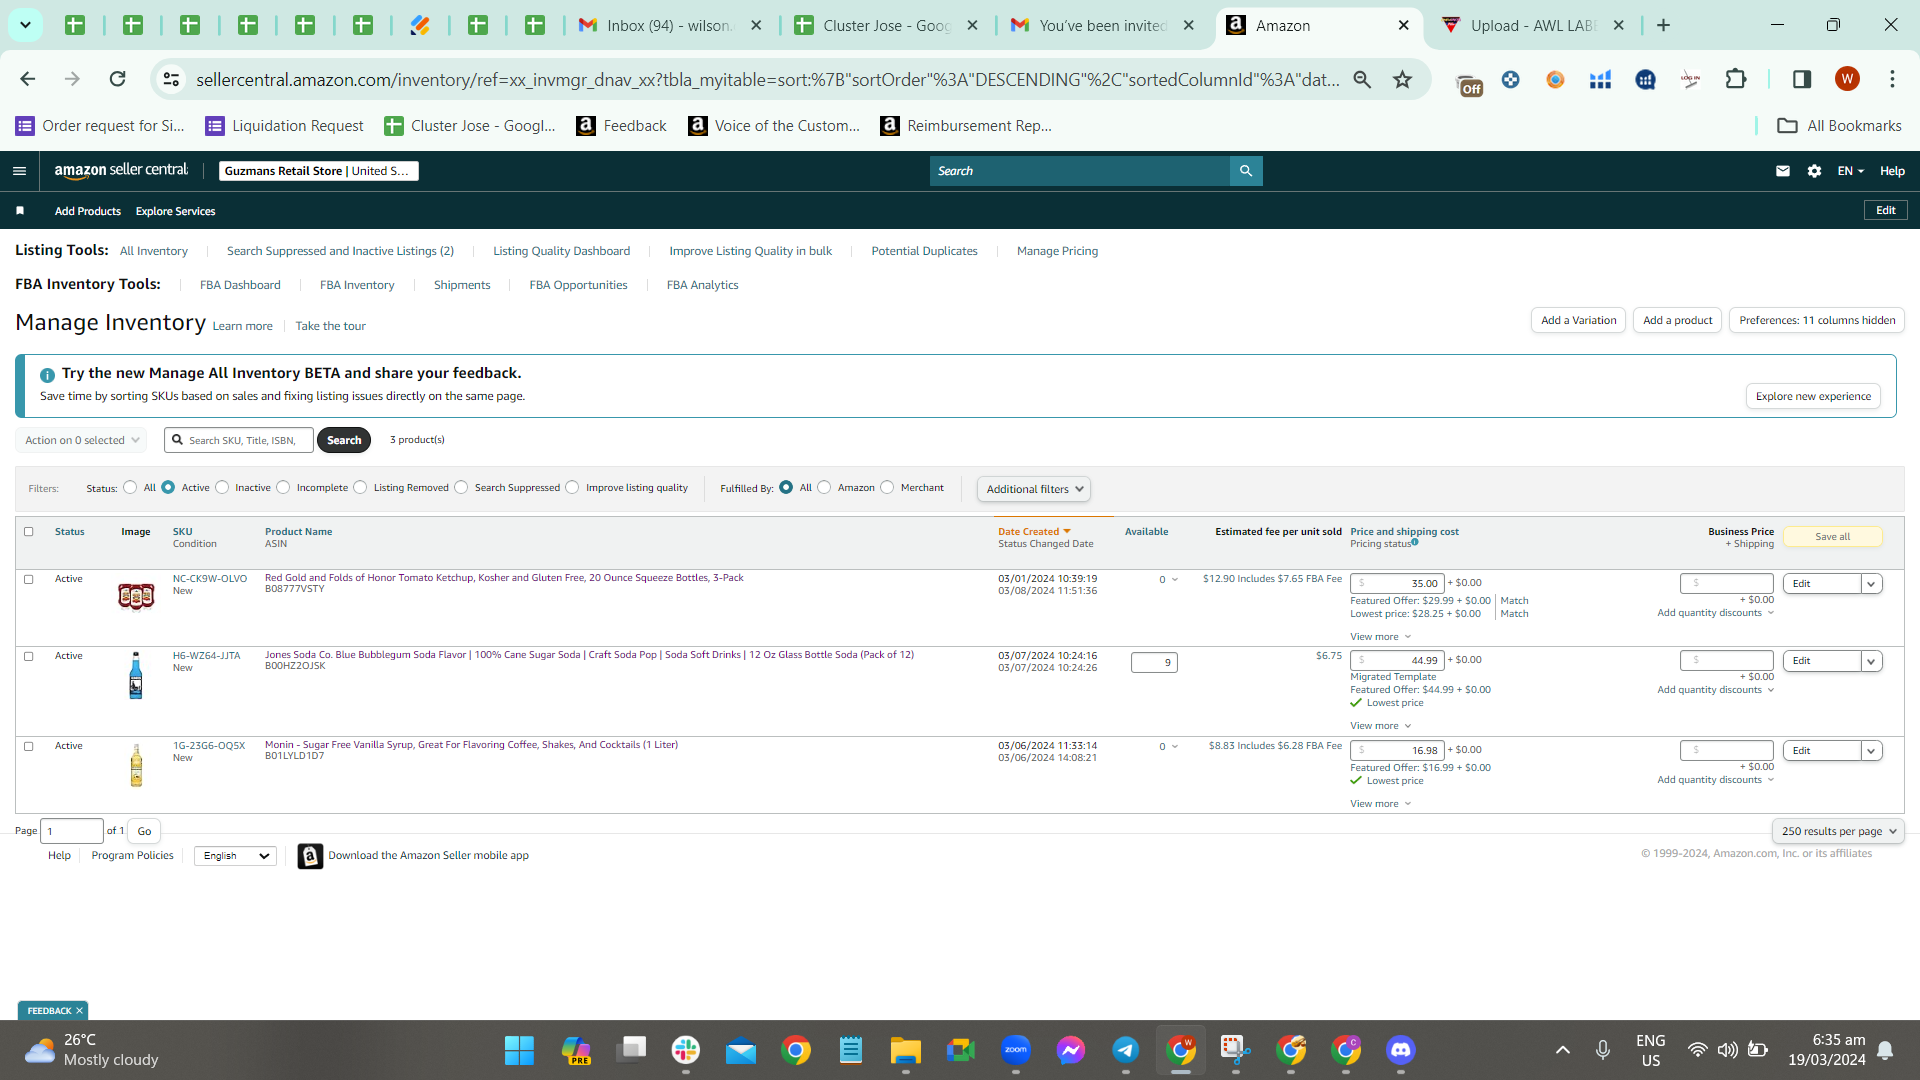
Task: Reload the page with the refresh icon
Action: (x=118, y=79)
